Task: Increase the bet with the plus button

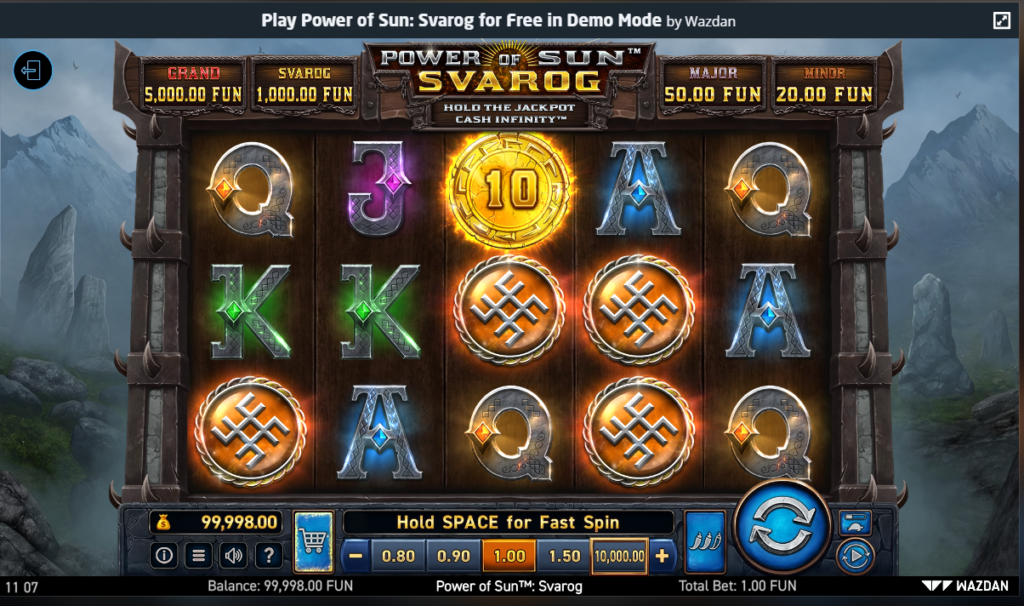Action: [662, 556]
